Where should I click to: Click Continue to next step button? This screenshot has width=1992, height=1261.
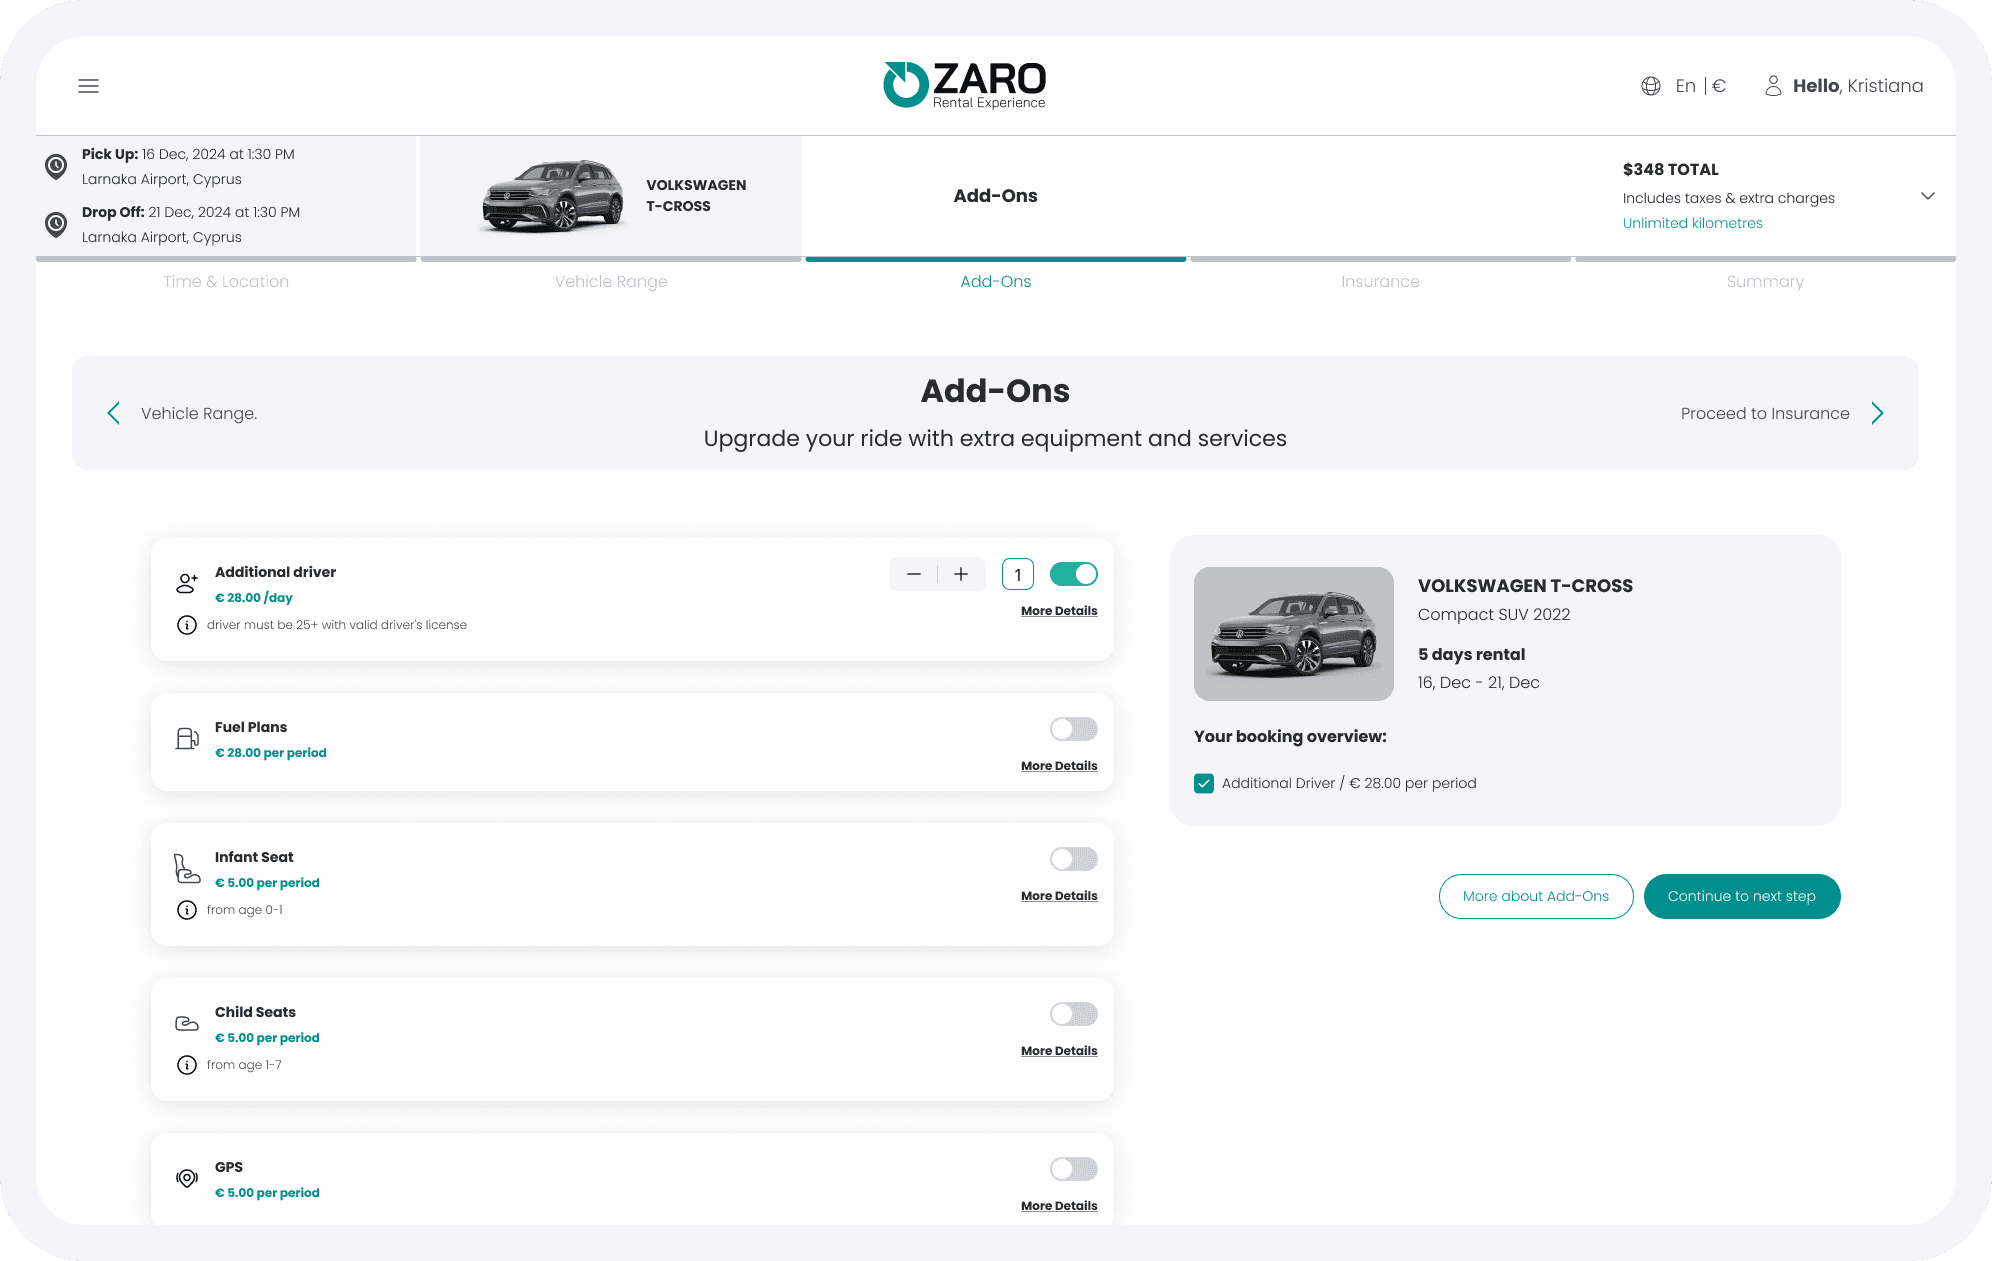(x=1741, y=896)
